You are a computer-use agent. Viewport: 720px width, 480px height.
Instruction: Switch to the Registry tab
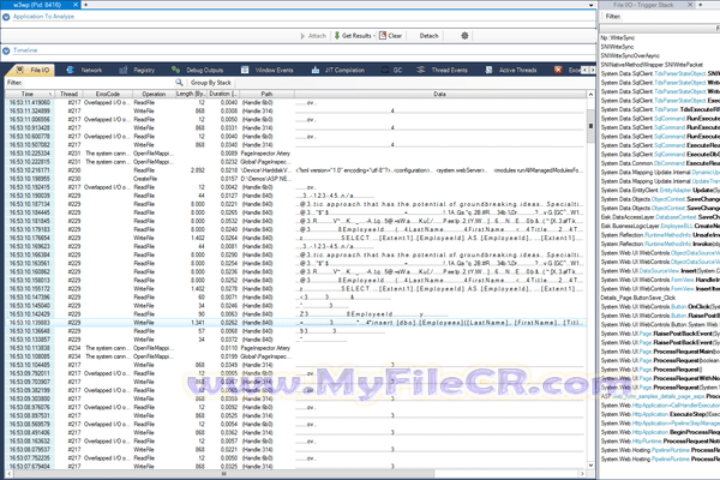click(137, 70)
